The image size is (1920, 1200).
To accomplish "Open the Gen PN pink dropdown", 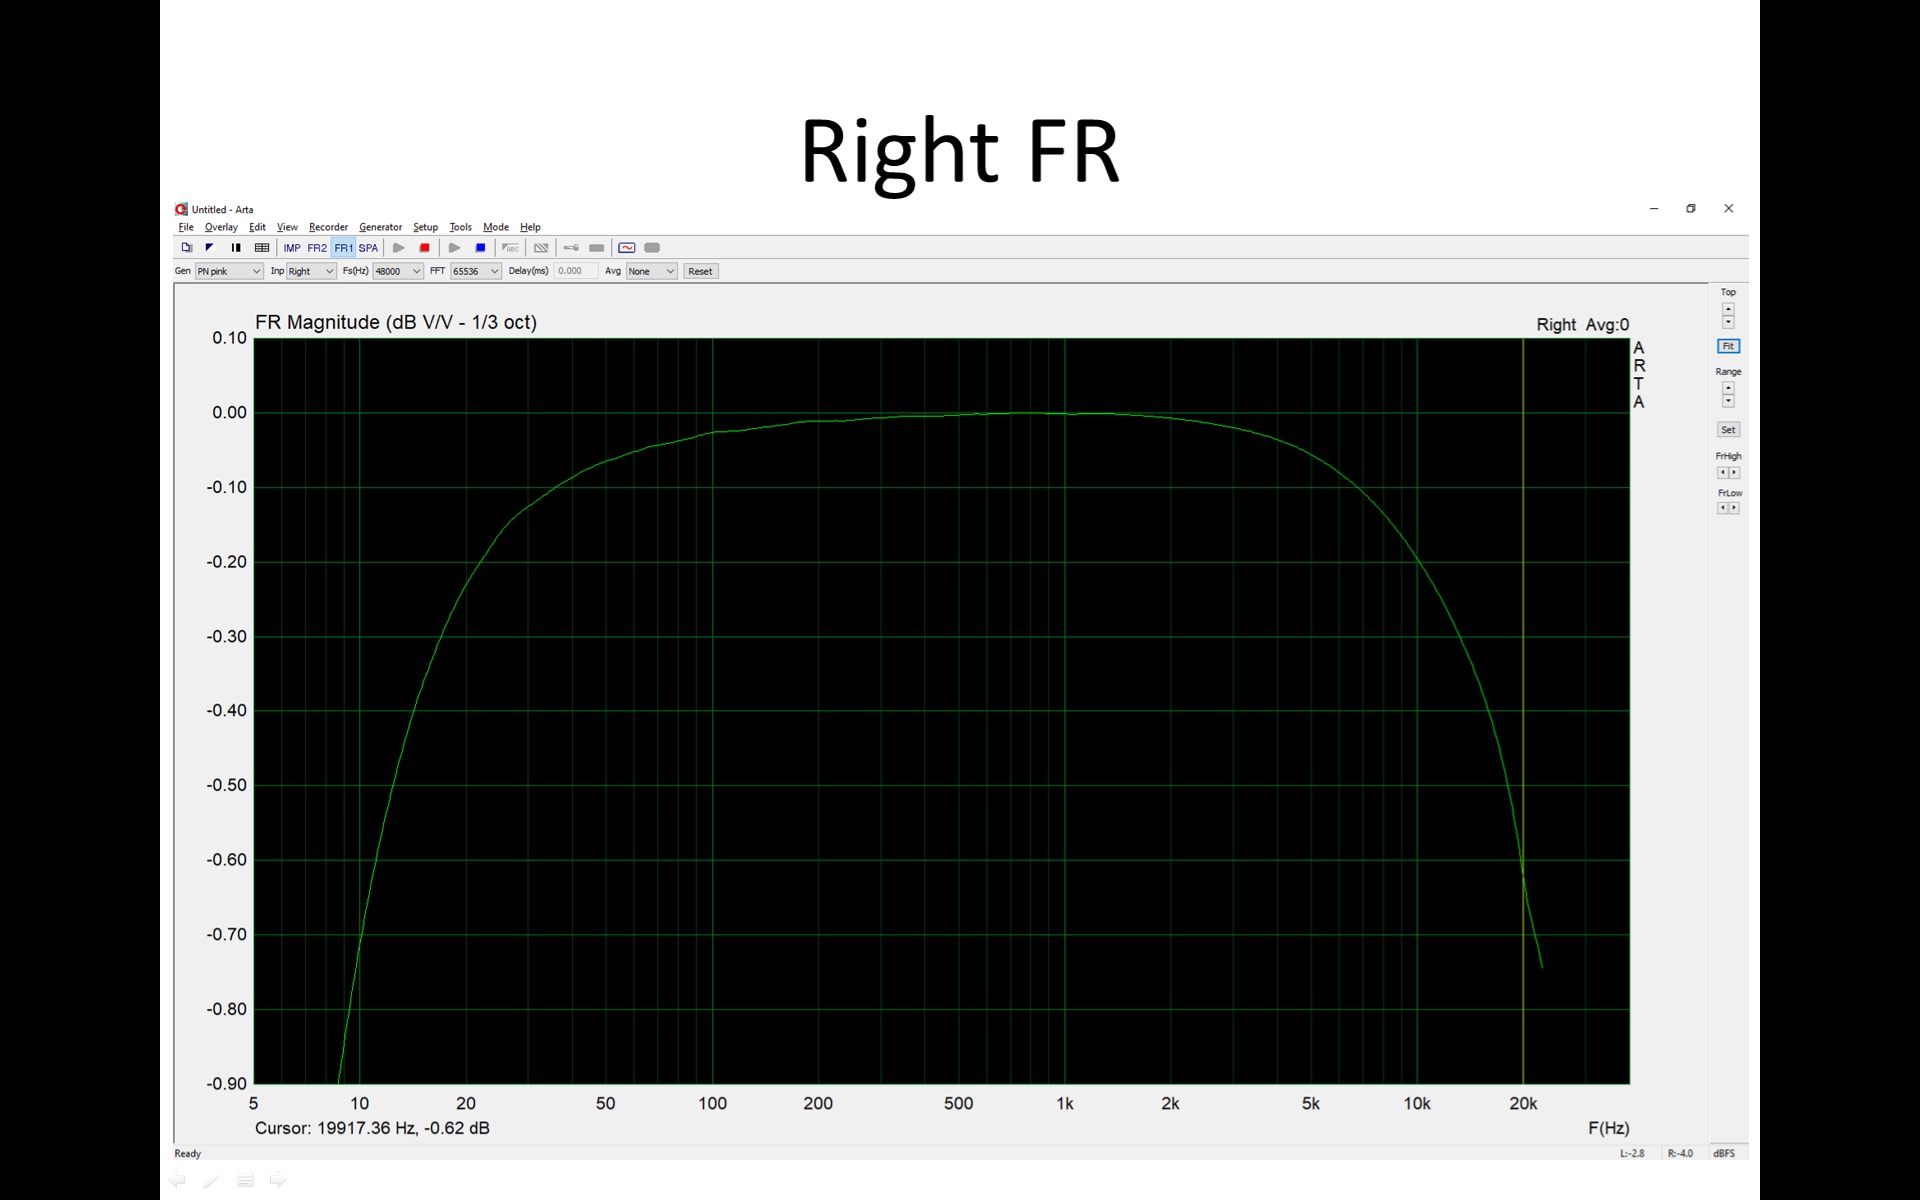I will point(229,271).
